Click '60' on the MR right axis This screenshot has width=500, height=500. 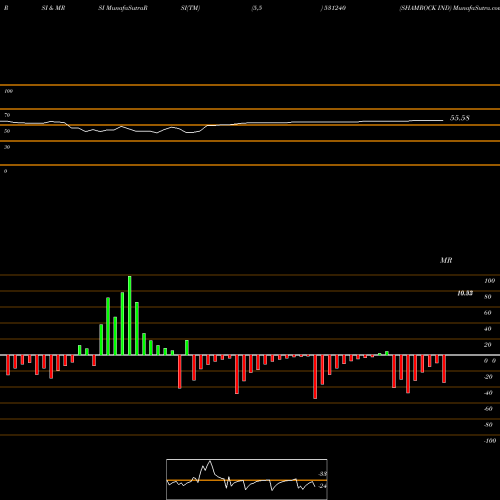(x=488, y=313)
